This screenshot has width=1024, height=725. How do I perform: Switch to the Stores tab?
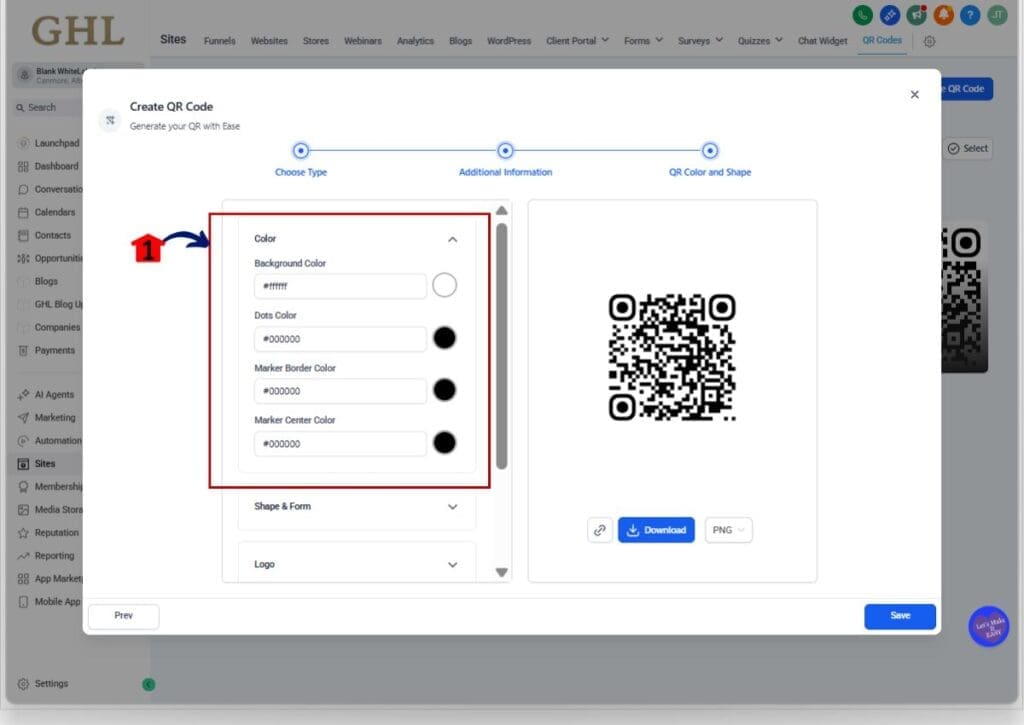[316, 40]
